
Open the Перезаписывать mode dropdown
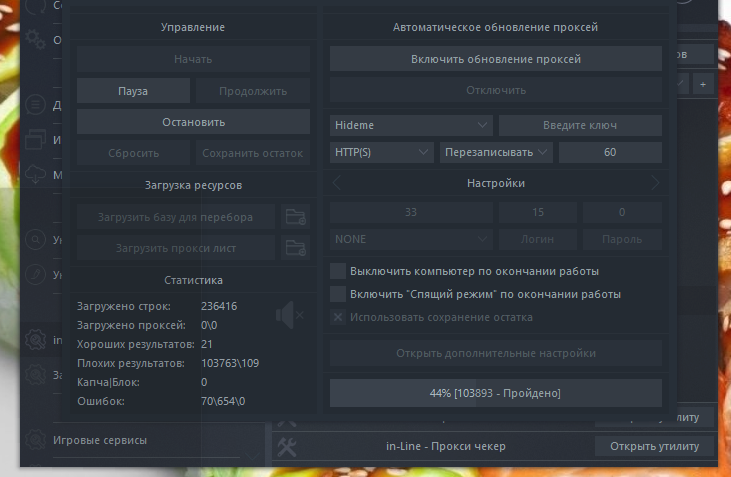(496, 152)
